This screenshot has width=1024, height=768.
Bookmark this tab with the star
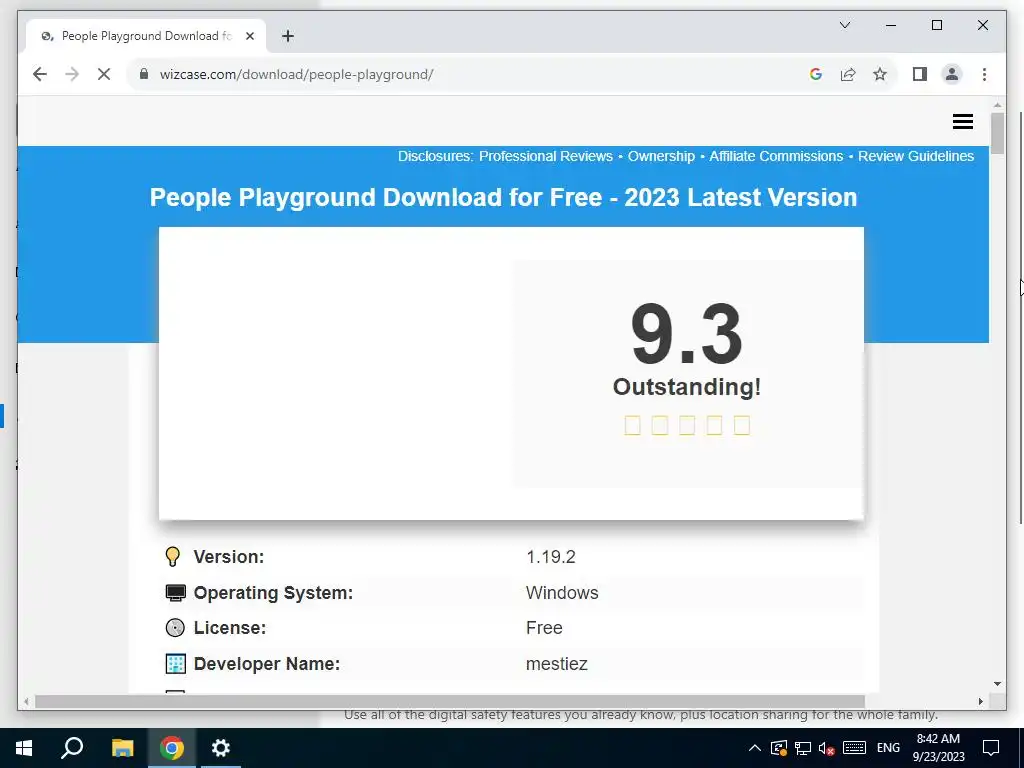point(880,74)
